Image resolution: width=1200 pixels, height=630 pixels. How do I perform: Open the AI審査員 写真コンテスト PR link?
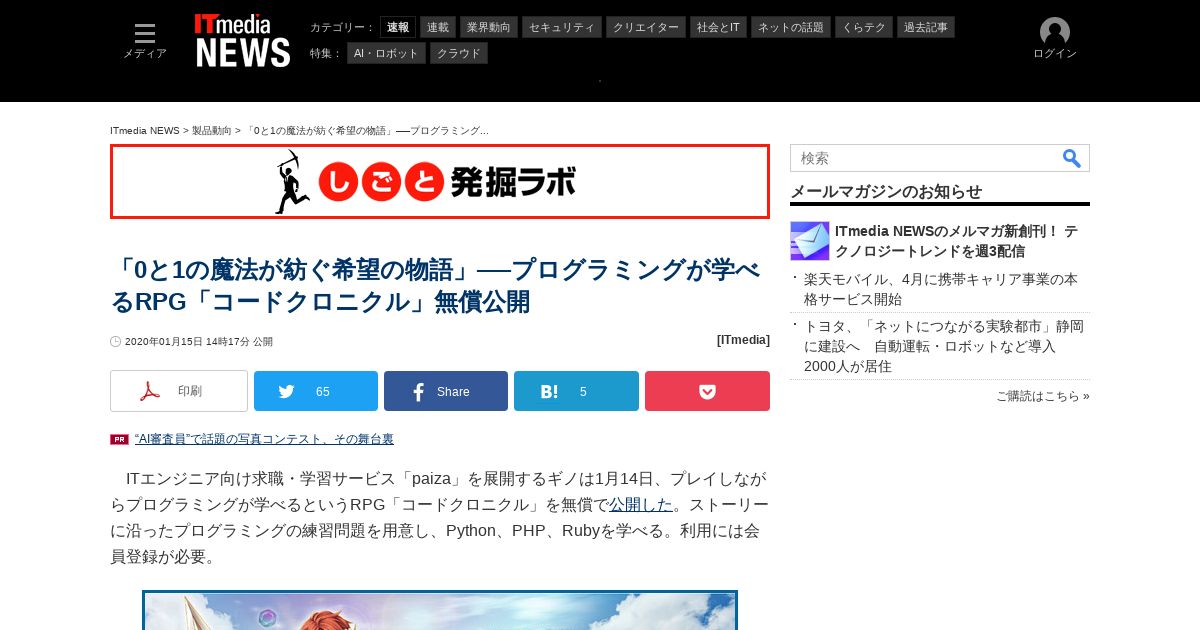tap(264, 439)
